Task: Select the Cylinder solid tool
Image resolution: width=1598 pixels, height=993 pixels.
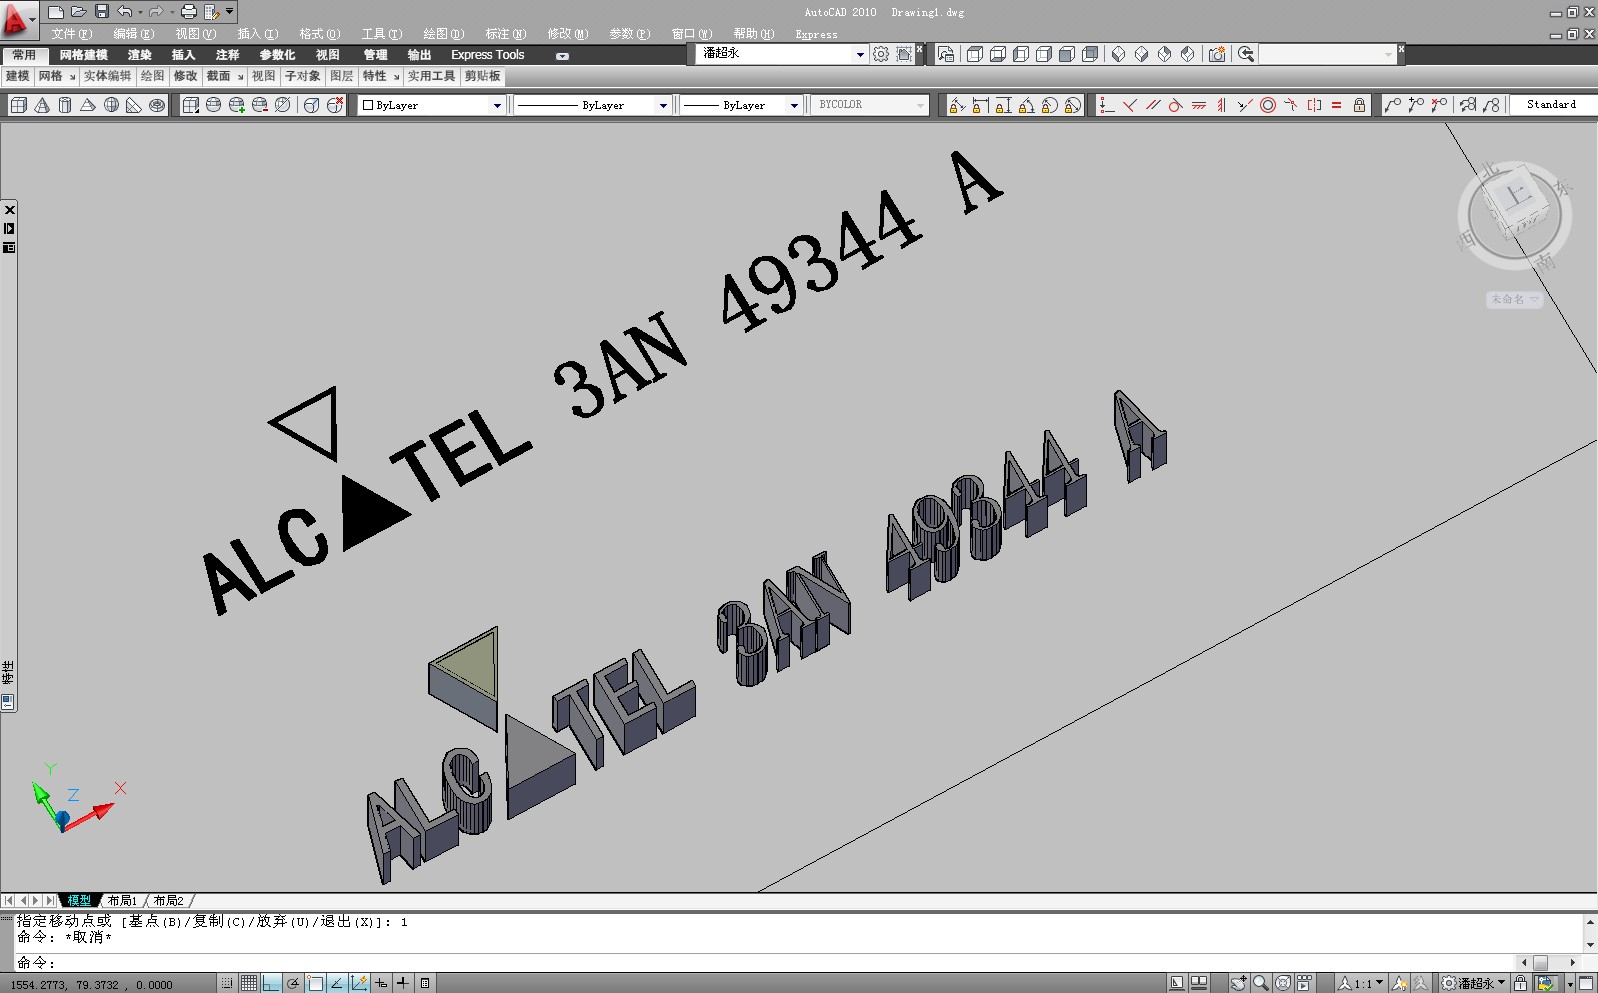Action: (65, 105)
